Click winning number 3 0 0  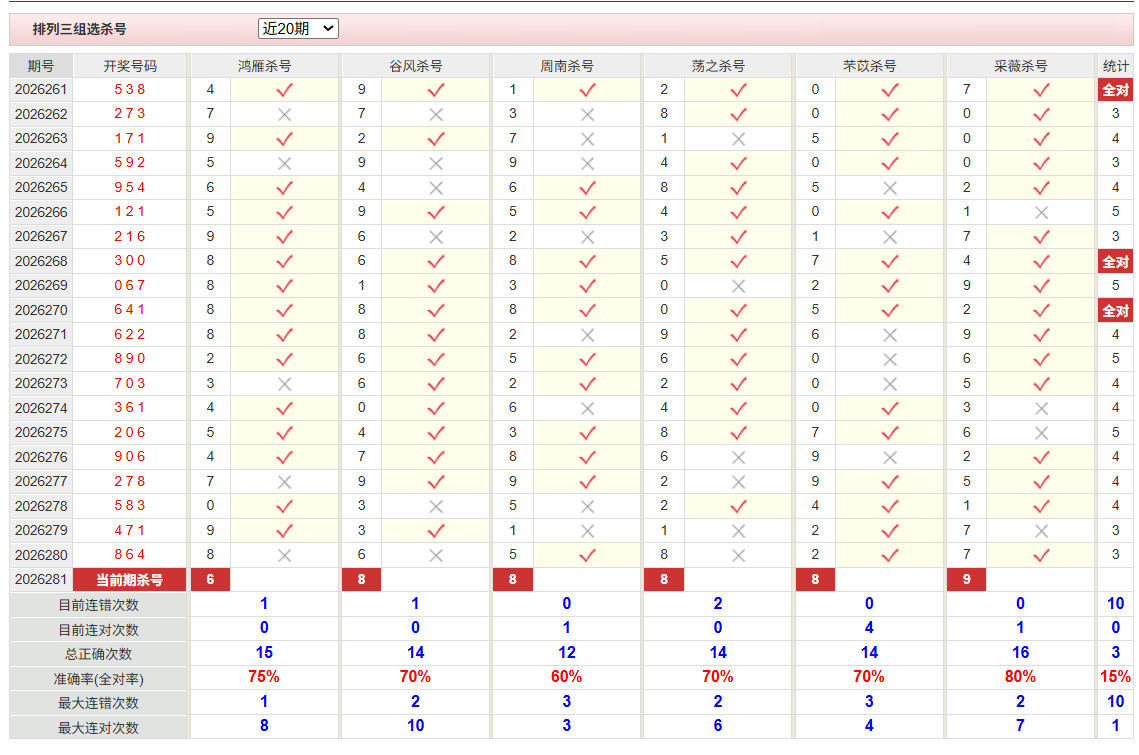[130, 261]
